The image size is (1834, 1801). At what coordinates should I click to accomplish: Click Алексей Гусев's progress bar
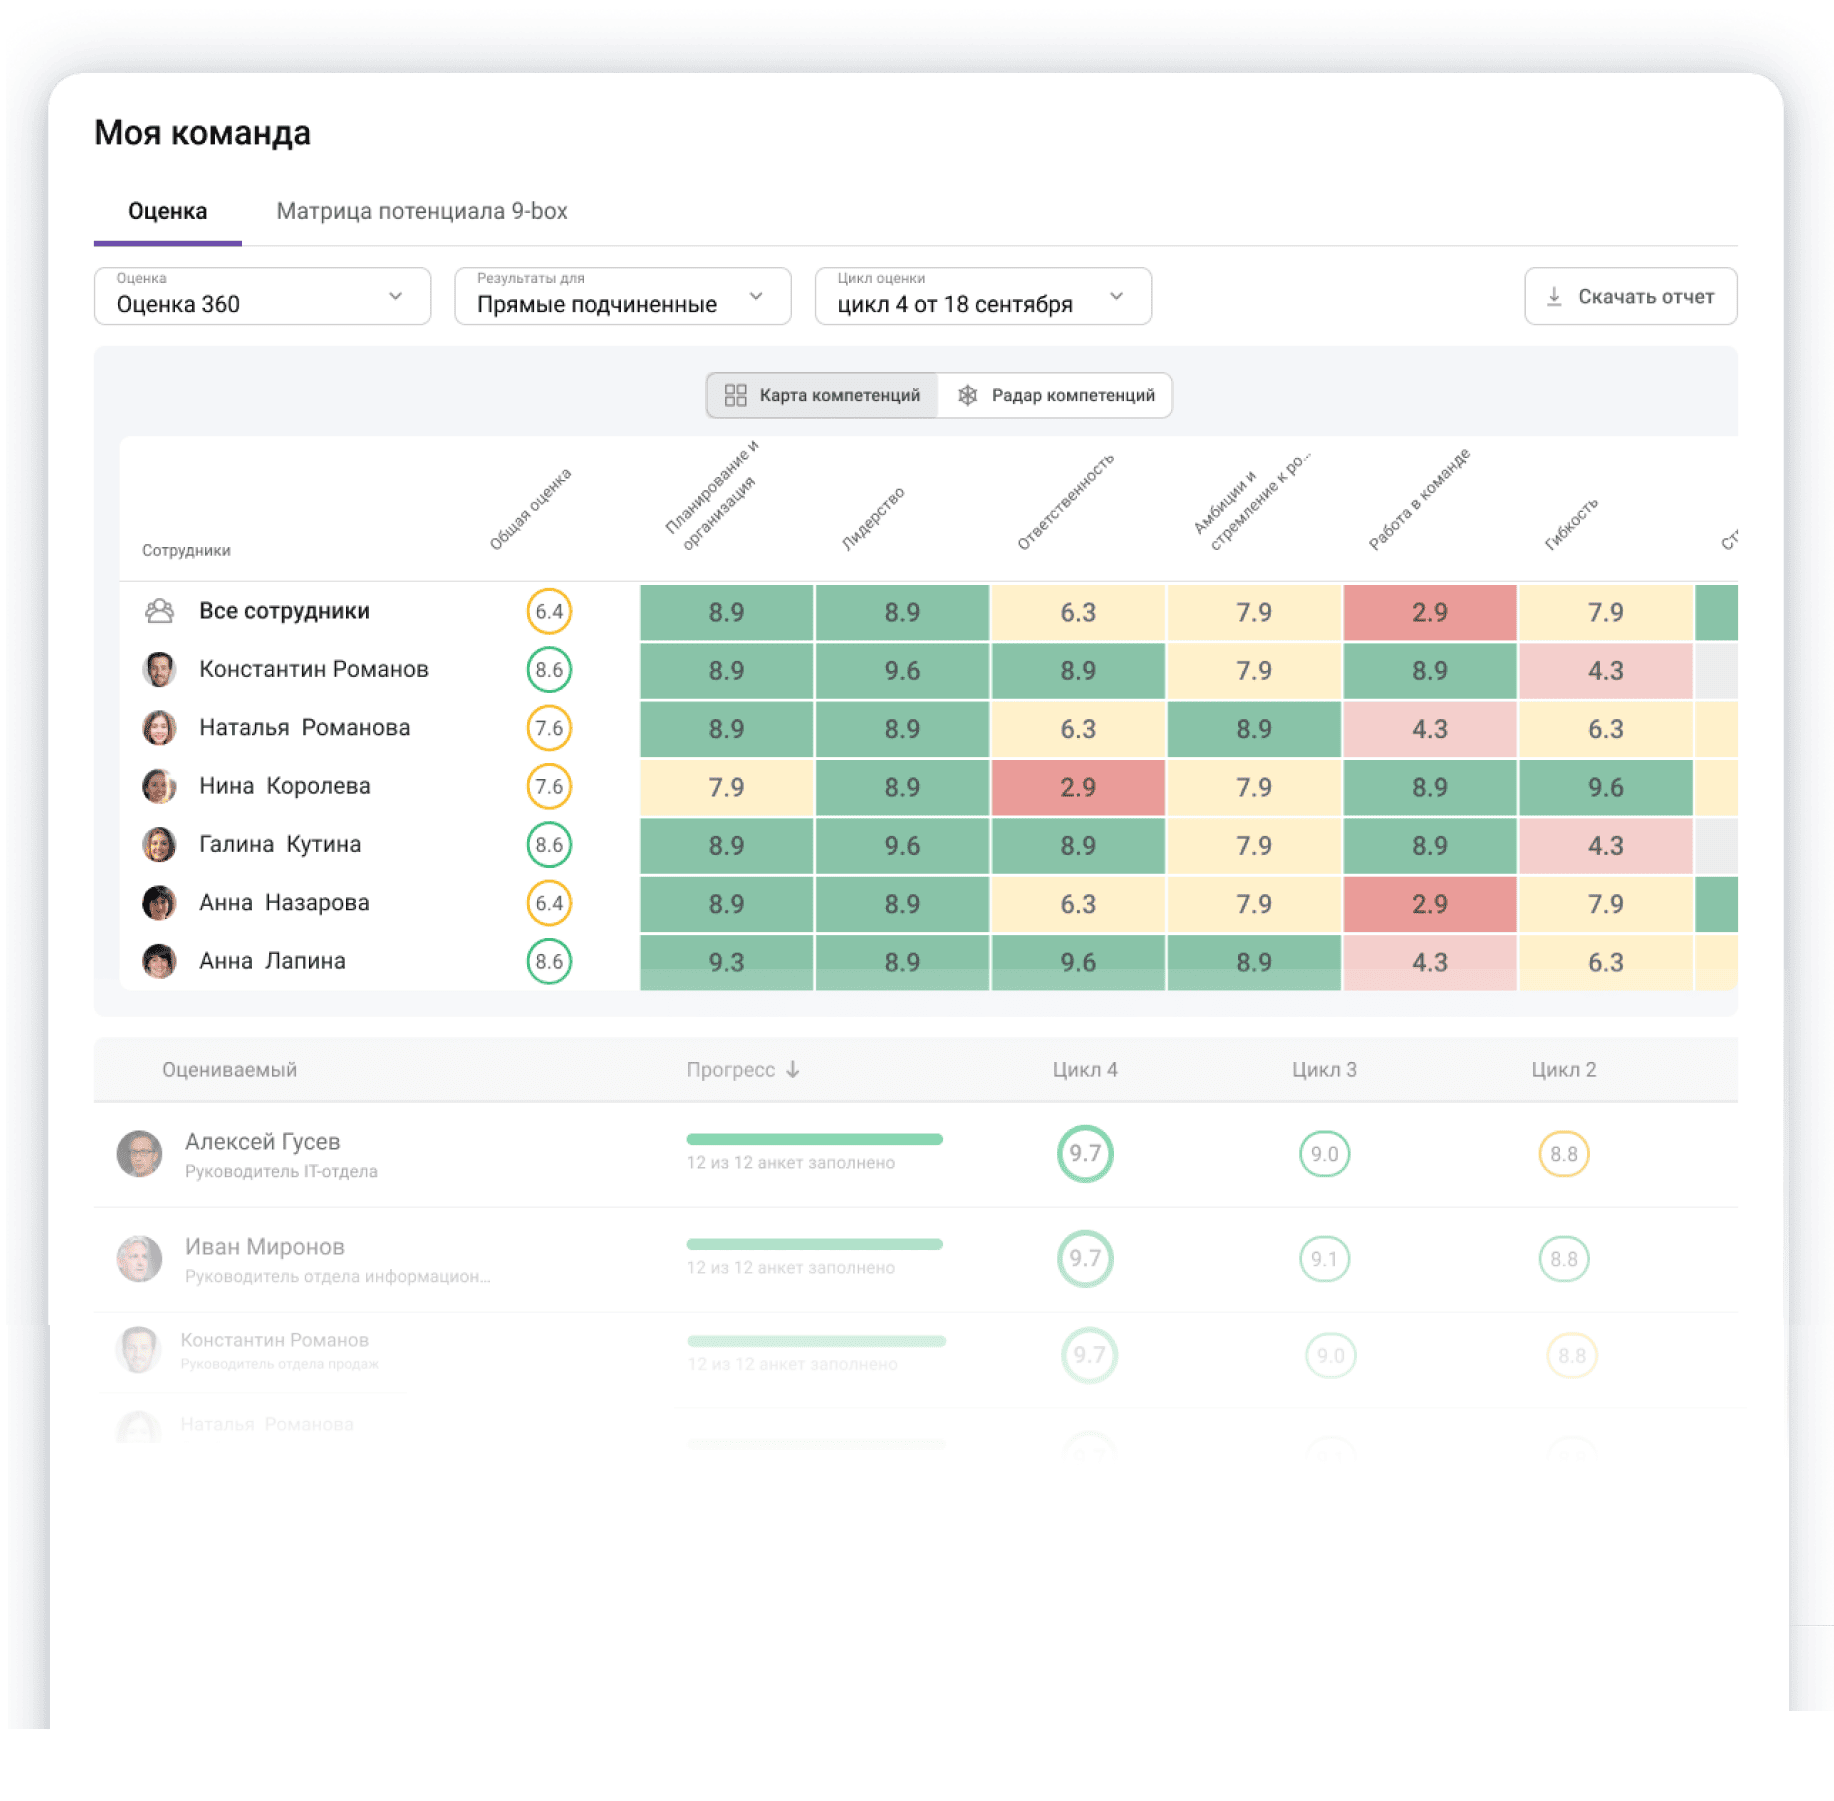click(x=814, y=1140)
